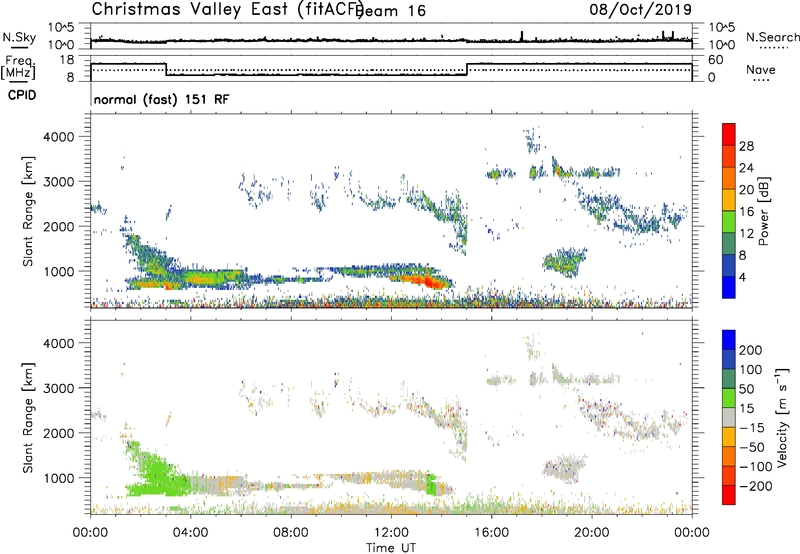Click 2000 tick in velocity panel

tap(58, 433)
